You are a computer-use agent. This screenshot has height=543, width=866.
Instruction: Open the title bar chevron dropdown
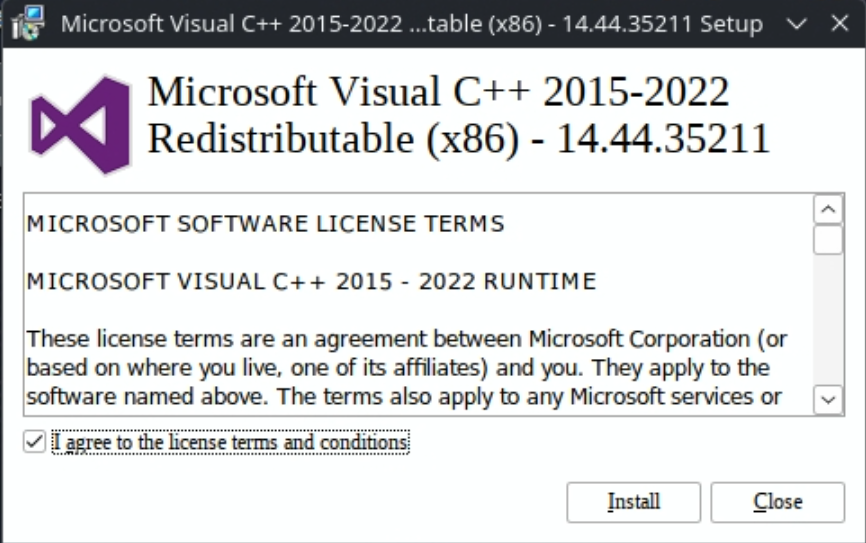796,24
